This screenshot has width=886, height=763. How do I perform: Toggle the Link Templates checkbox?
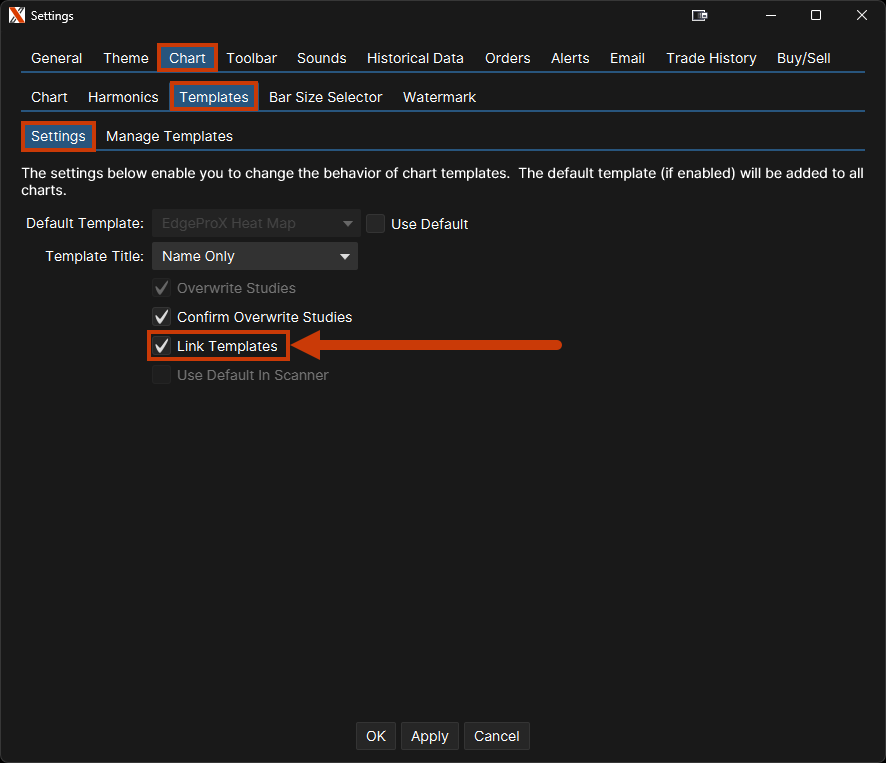162,346
